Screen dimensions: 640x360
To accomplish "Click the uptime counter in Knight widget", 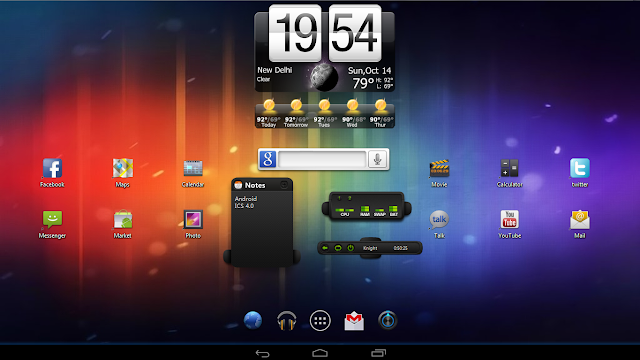I will click(400, 248).
